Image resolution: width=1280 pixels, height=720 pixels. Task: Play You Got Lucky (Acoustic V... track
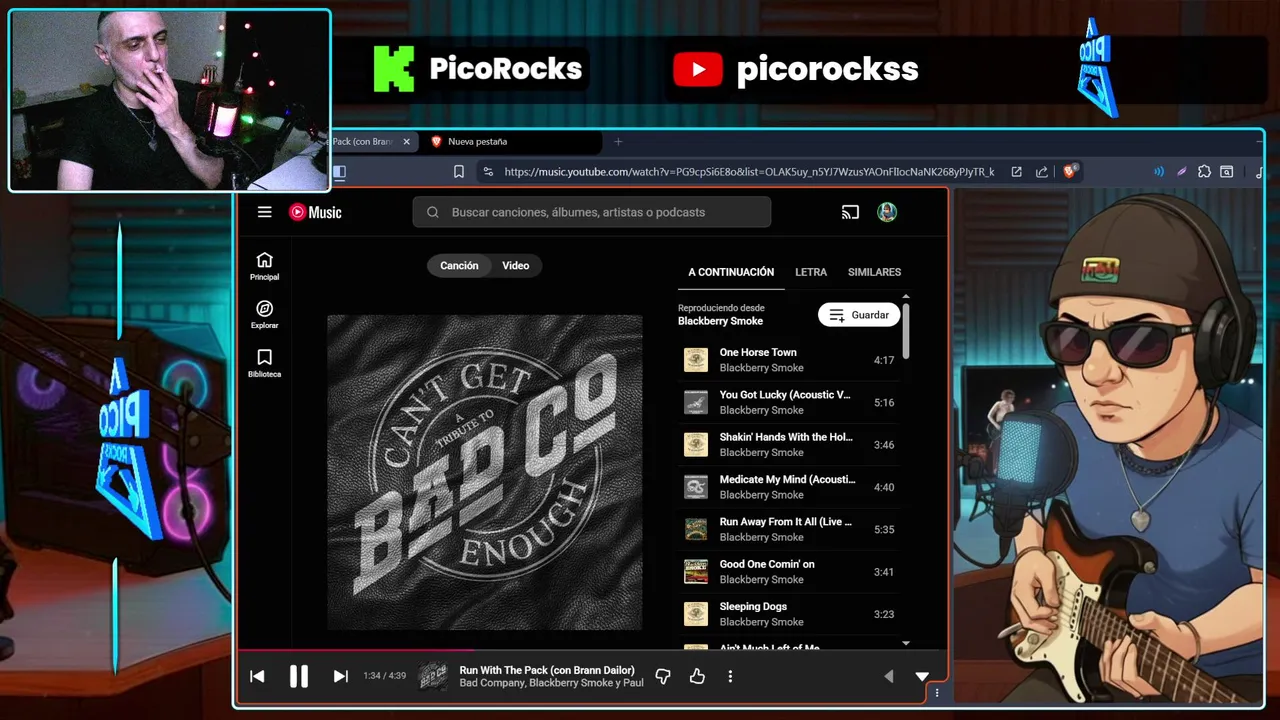[x=788, y=402]
